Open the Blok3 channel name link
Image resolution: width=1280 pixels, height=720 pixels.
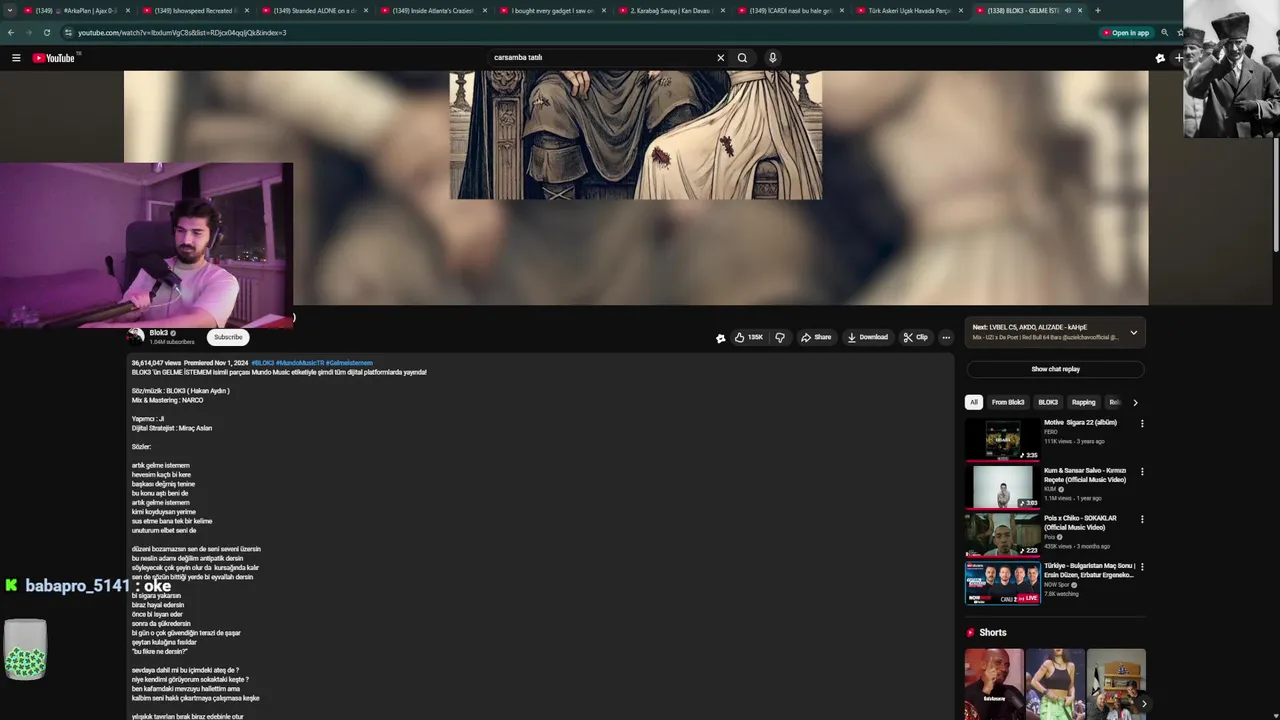(x=158, y=333)
